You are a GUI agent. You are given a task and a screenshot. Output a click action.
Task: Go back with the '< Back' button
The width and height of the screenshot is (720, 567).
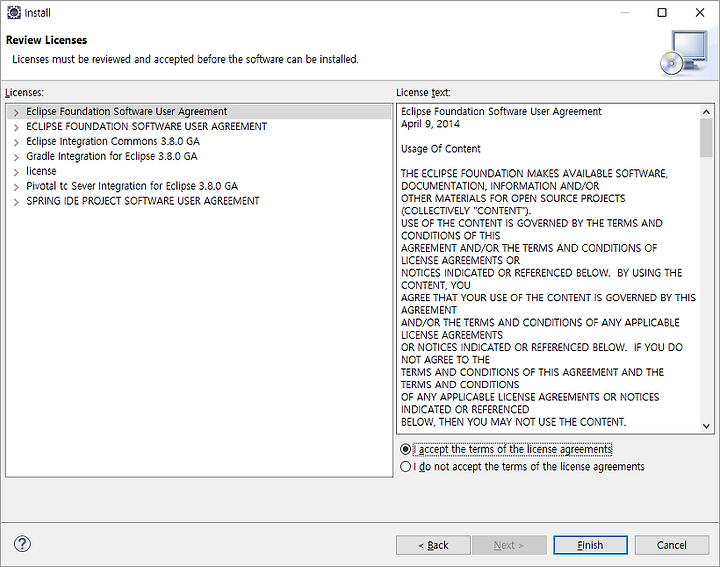(x=433, y=545)
